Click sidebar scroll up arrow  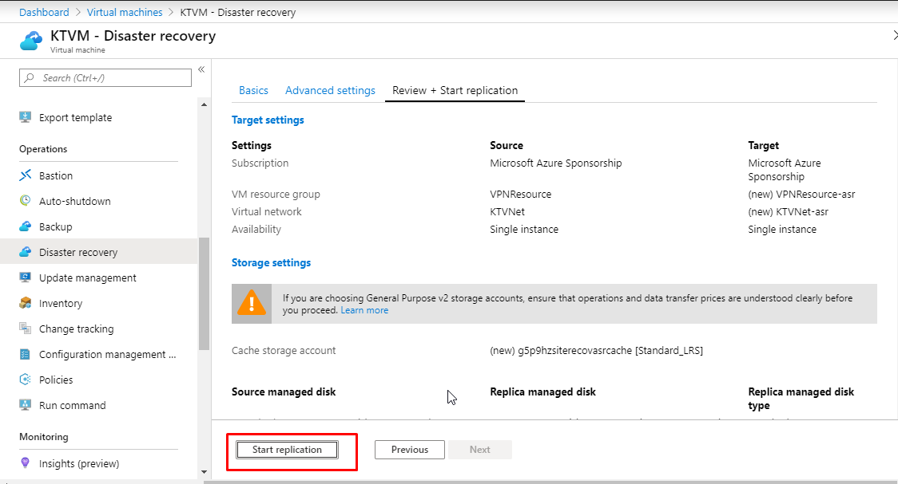pyautogui.click(x=204, y=105)
